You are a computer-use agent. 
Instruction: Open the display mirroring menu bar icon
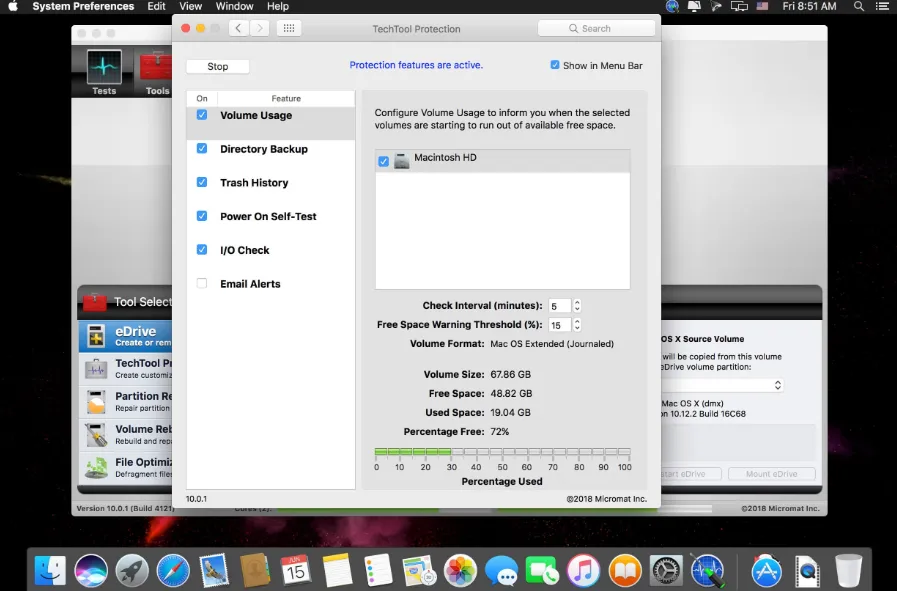[x=739, y=6]
